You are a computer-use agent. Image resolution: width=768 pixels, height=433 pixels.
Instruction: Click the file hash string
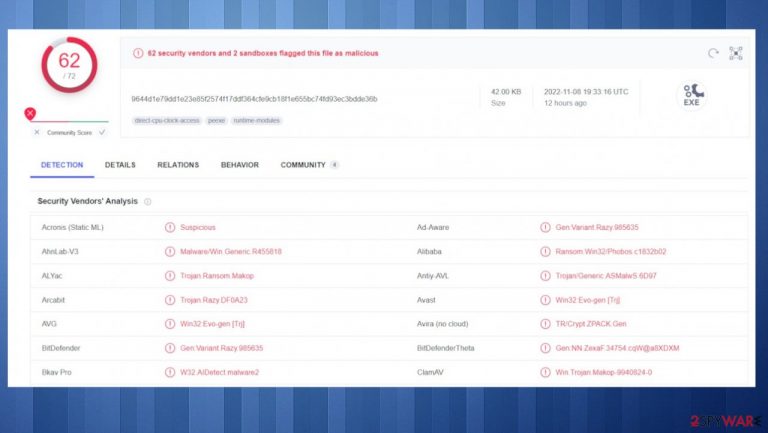254,99
